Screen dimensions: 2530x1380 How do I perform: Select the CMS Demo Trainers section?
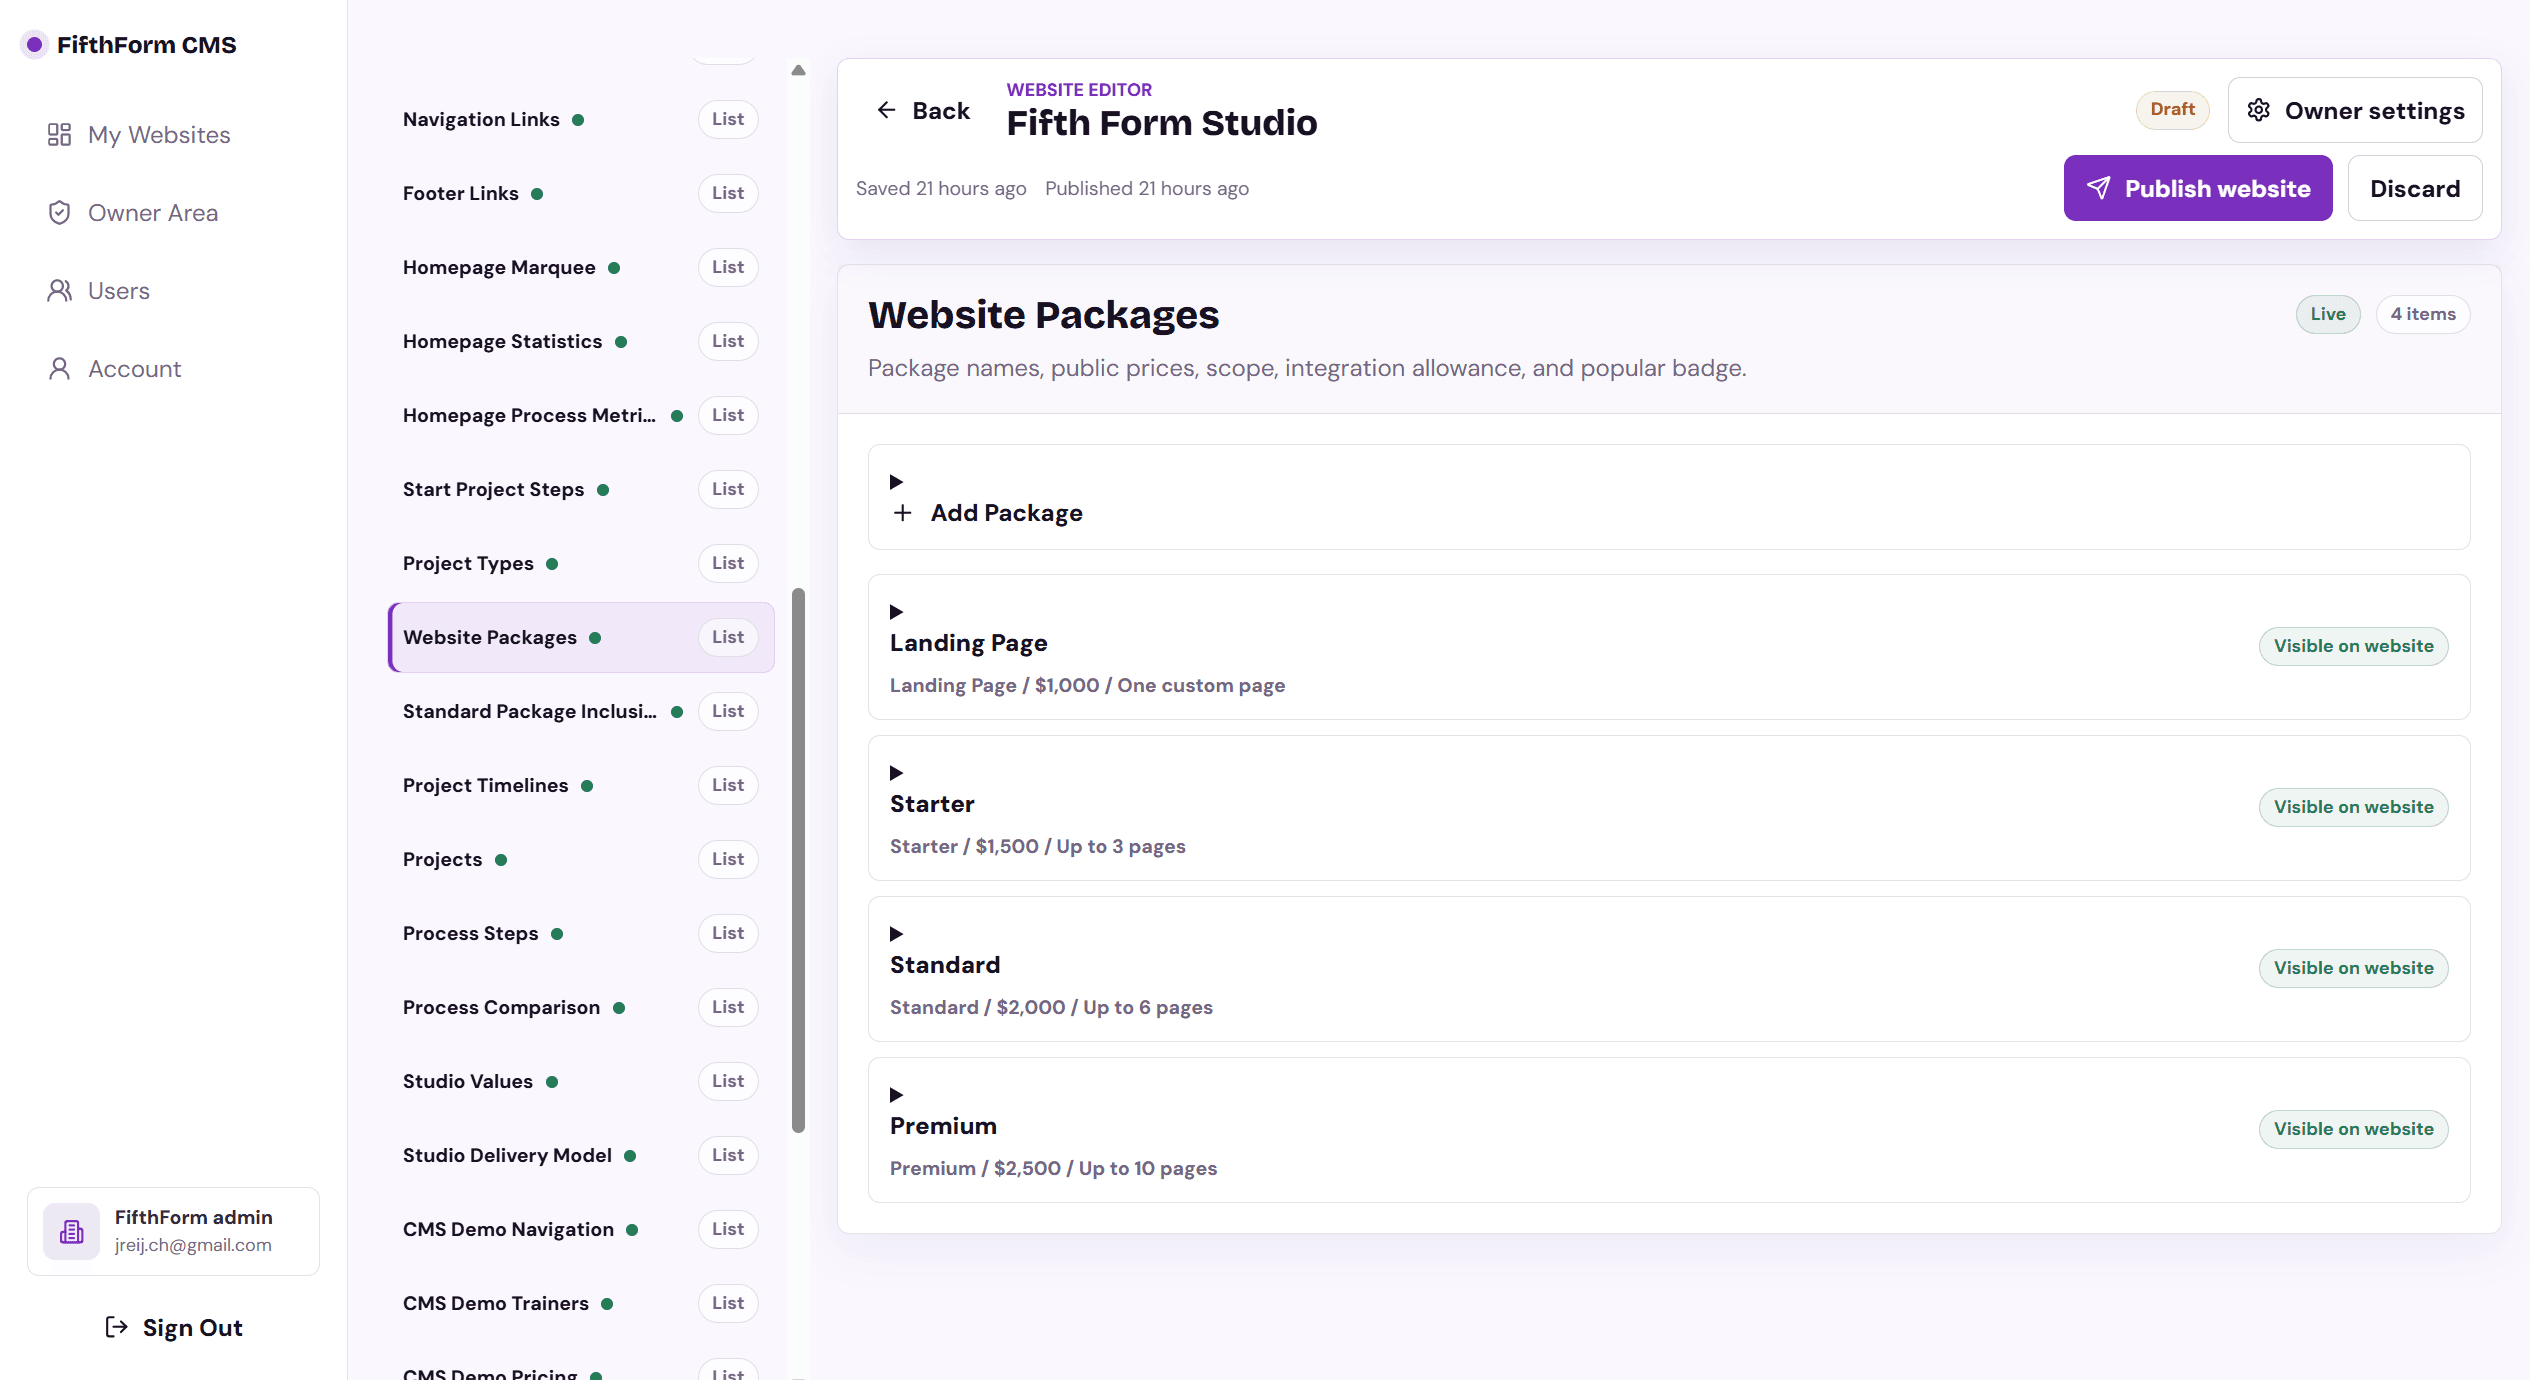coord(581,1303)
